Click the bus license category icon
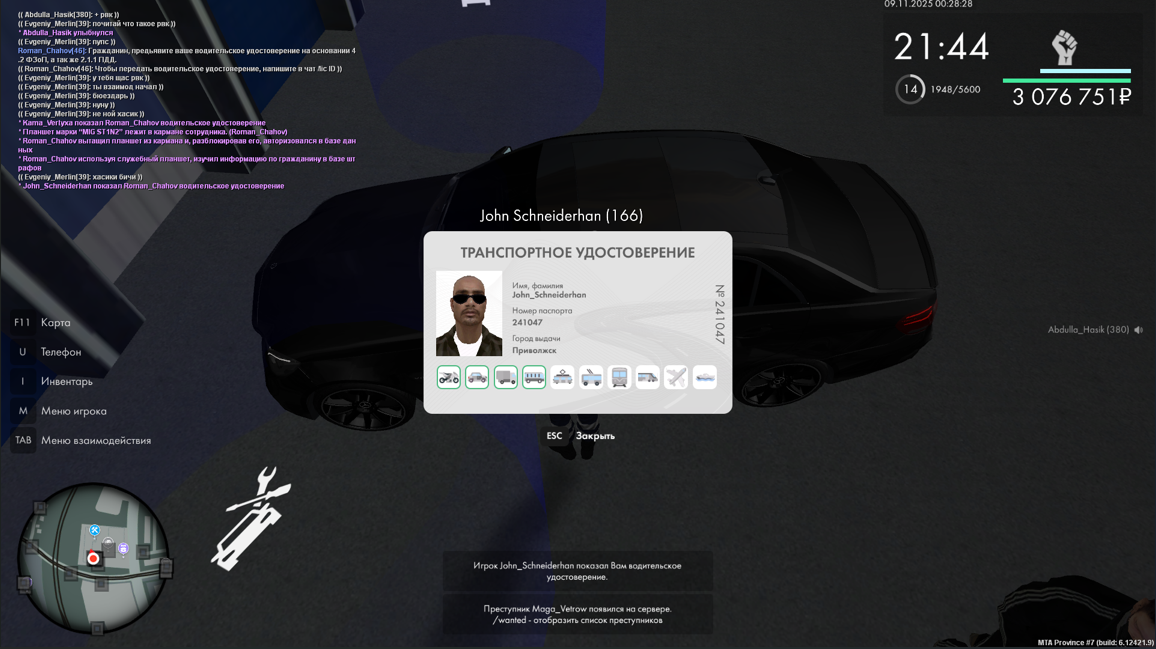 (534, 378)
